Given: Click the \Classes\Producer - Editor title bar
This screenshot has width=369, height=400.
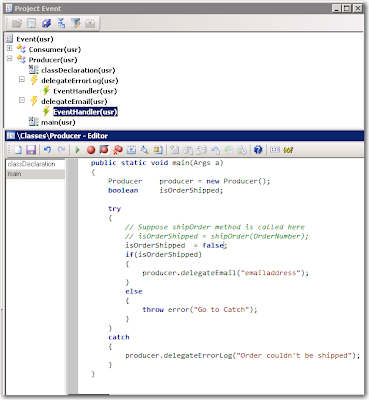Looking at the screenshot, I should [x=184, y=136].
